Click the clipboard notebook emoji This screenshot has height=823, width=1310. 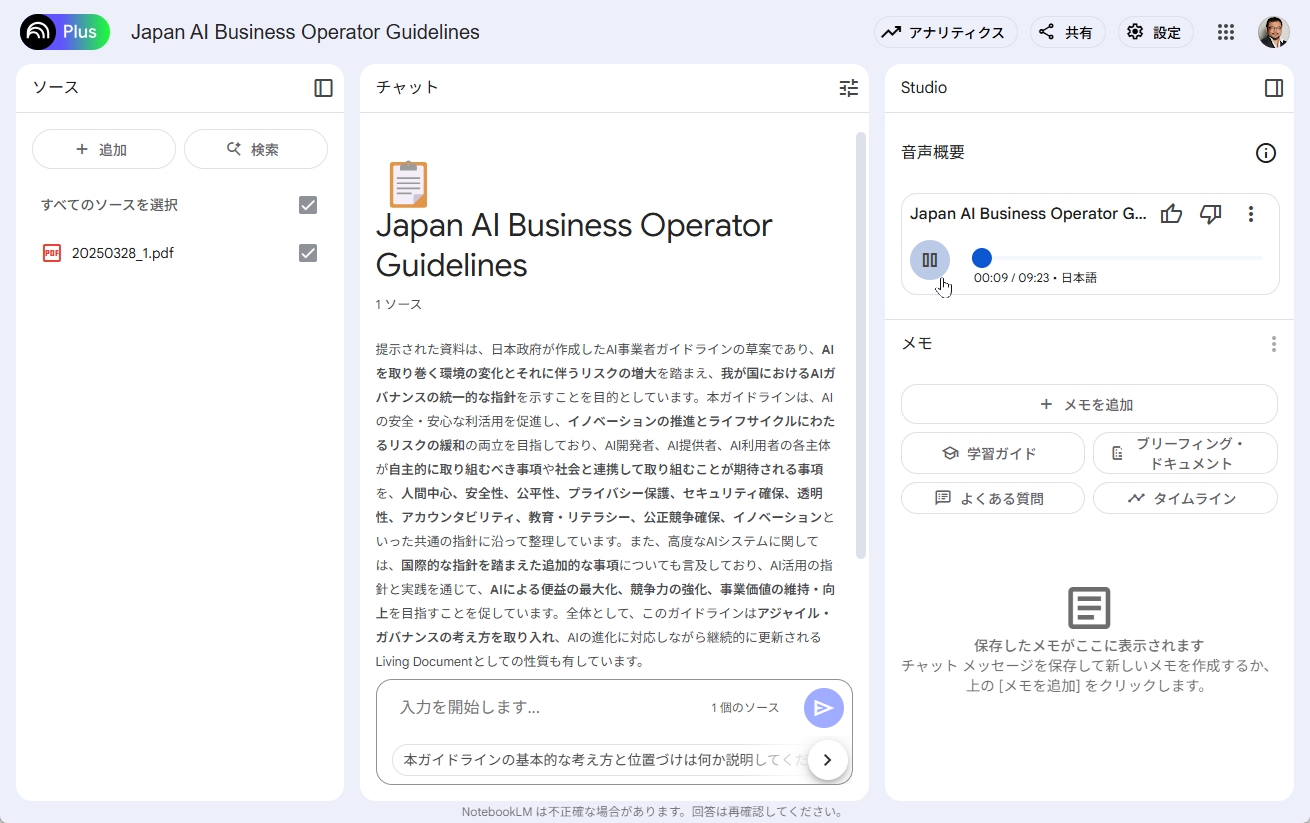pos(407,184)
